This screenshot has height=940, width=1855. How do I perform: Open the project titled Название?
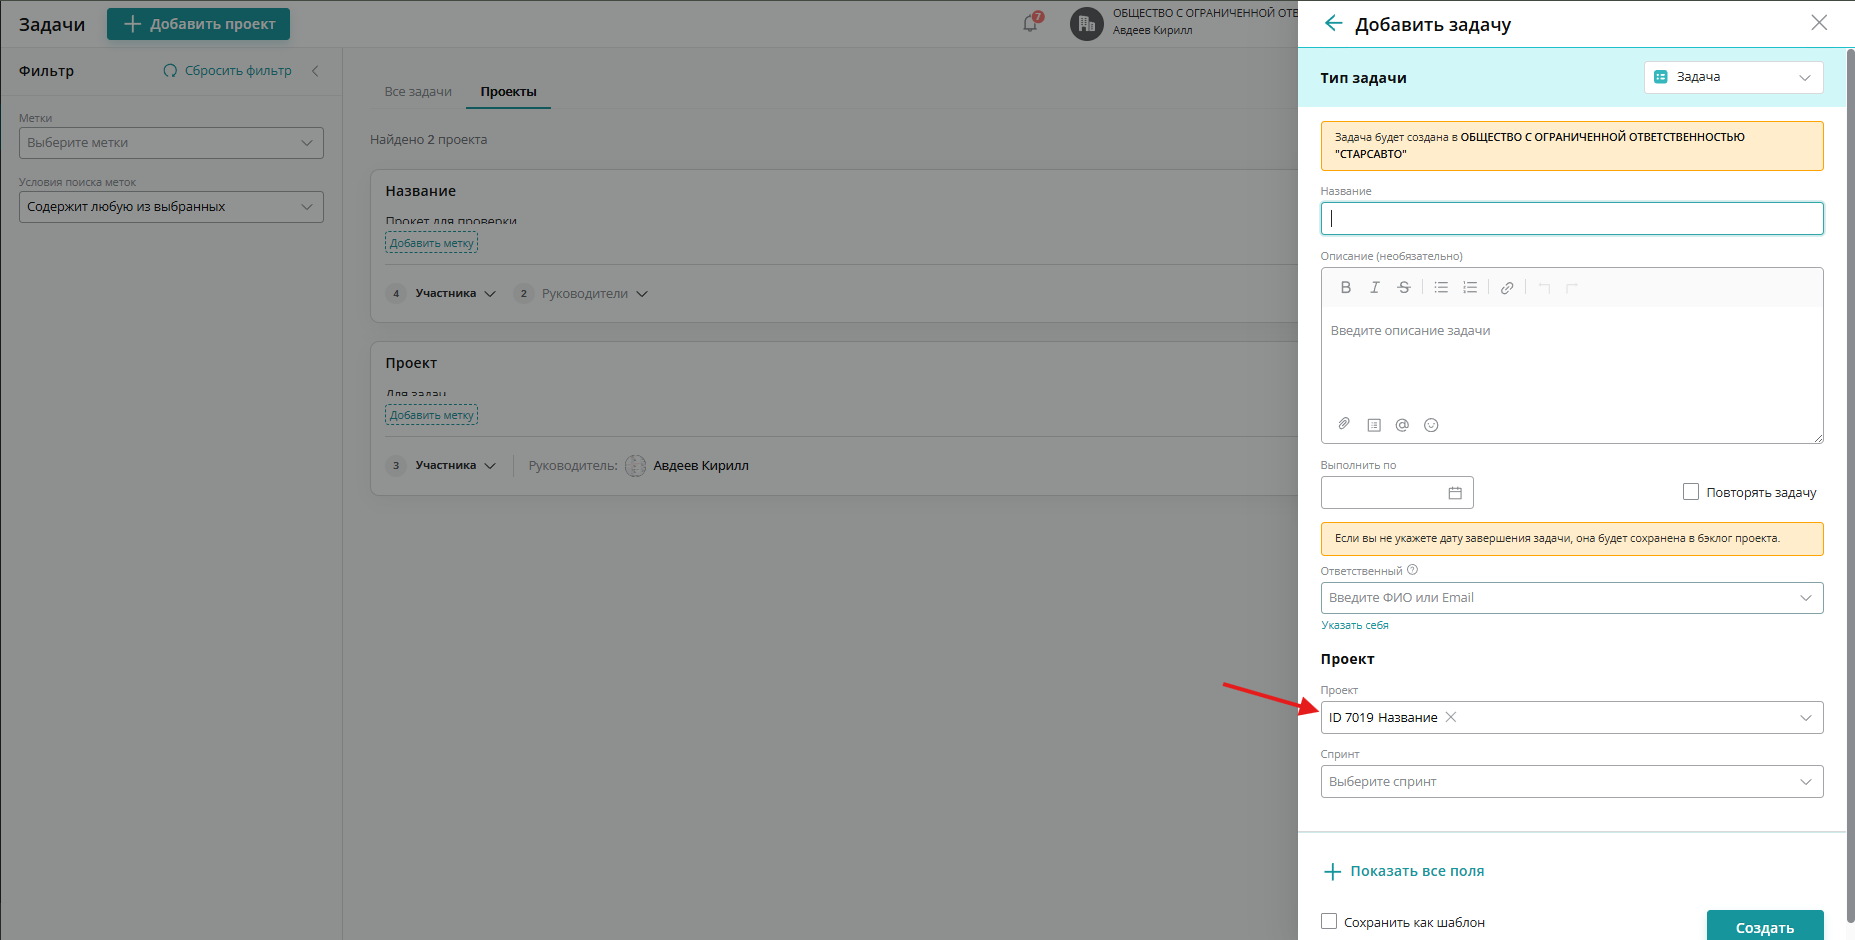point(421,191)
